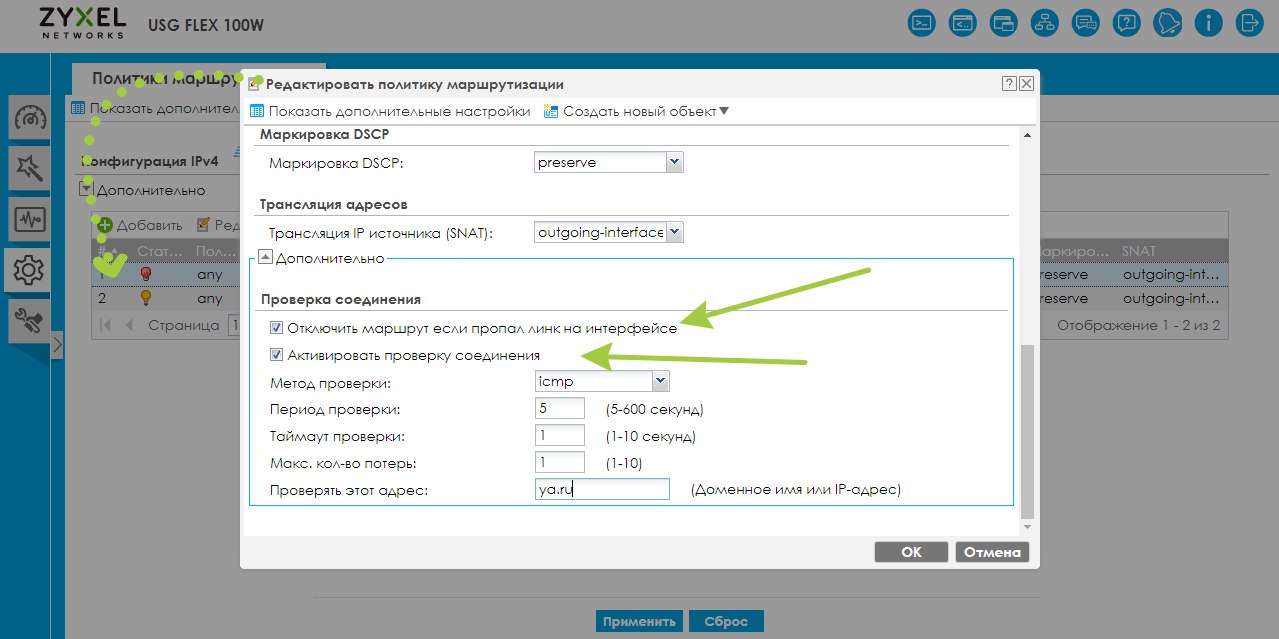Open the object reference windows icon
The height and width of the screenshot is (639, 1279).
tap(1004, 21)
